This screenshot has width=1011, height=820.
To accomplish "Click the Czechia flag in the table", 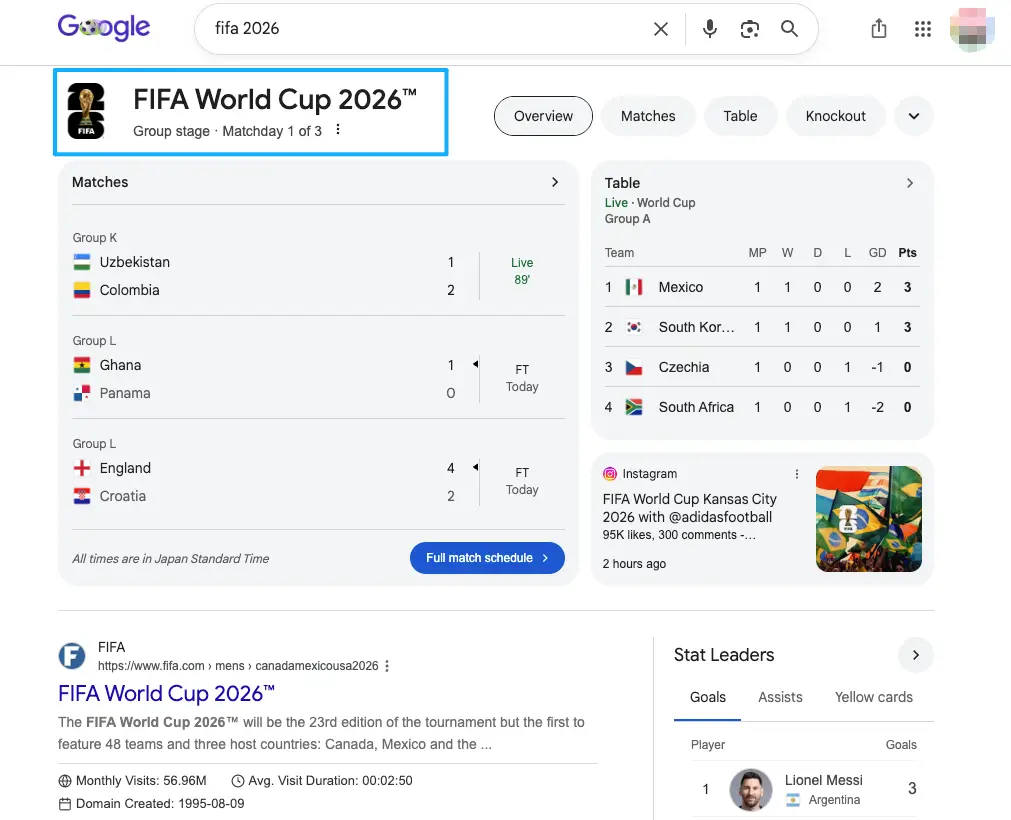I will pyautogui.click(x=634, y=367).
